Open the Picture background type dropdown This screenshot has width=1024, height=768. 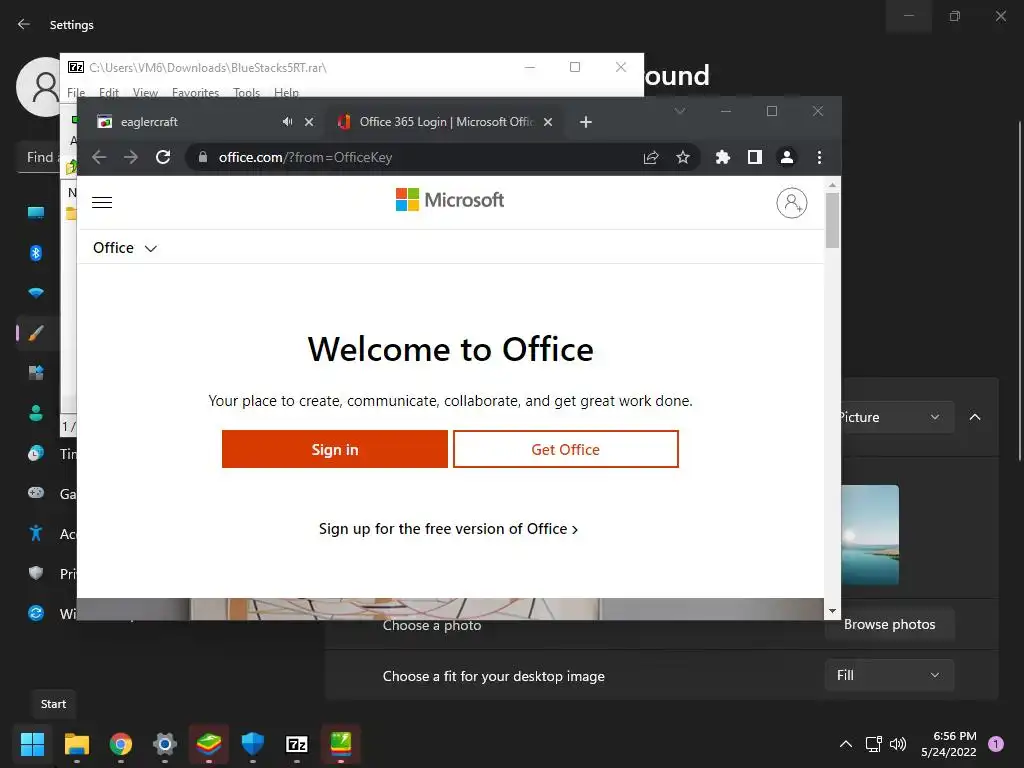[x=897, y=417]
